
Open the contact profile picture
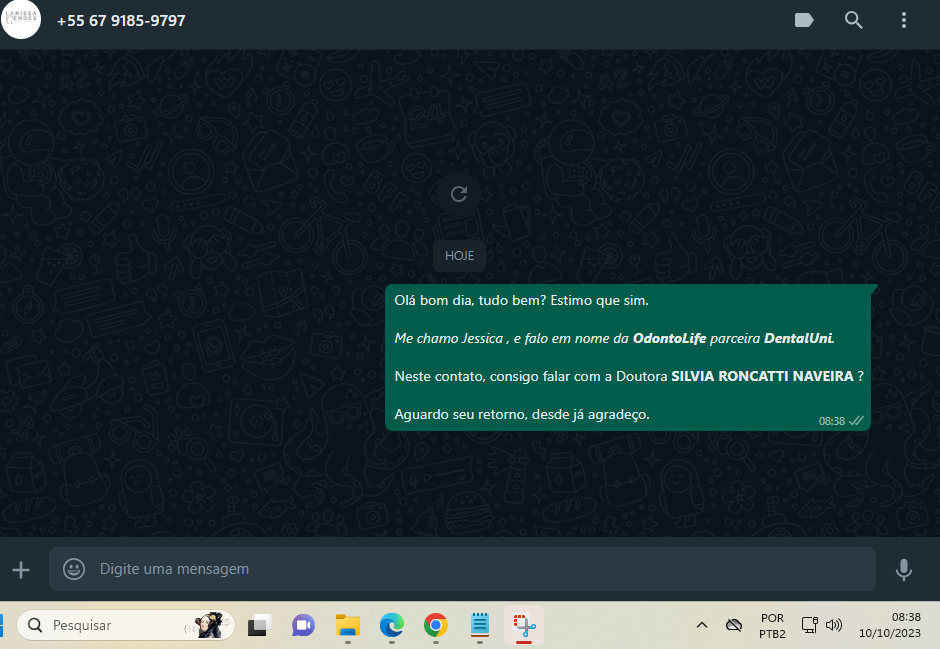(21, 19)
